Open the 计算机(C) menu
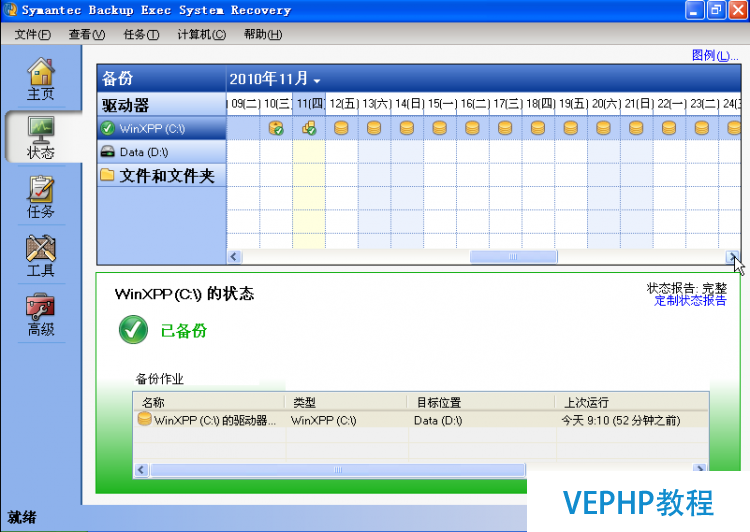The image size is (750, 532). pyautogui.click(x=201, y=34)
